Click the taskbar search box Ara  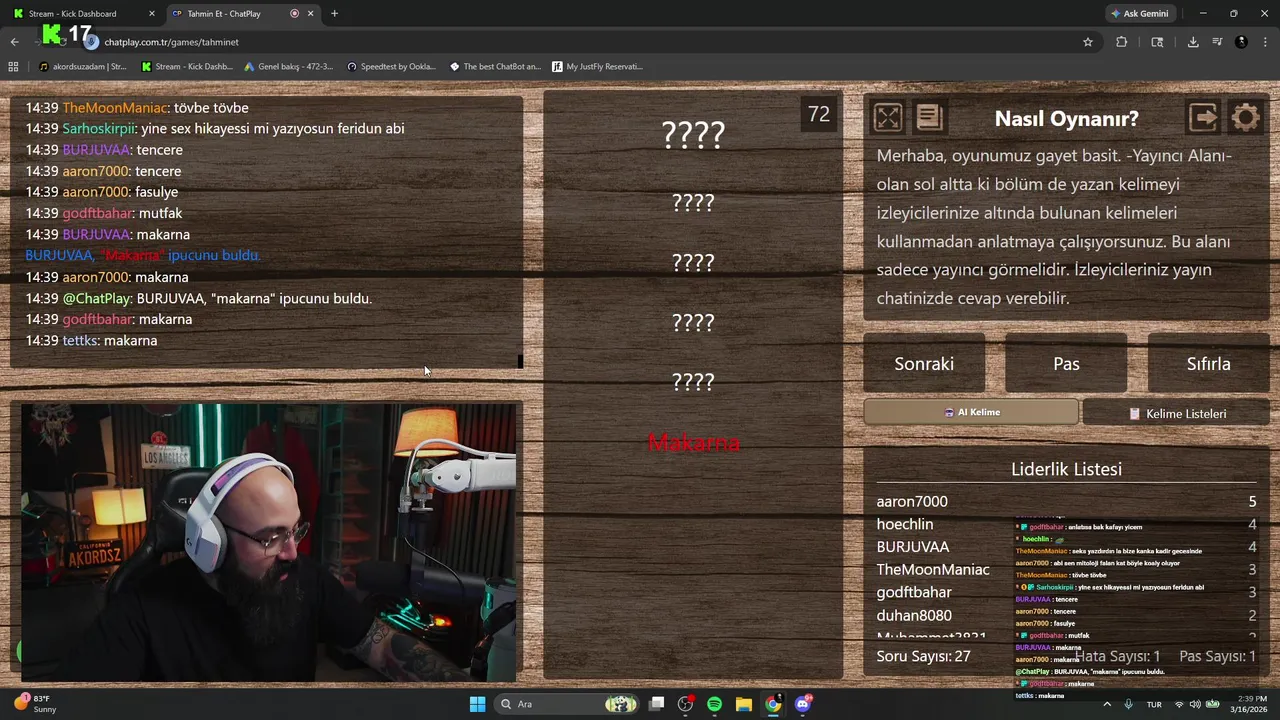pyautogui.click(x=565, y=704)
